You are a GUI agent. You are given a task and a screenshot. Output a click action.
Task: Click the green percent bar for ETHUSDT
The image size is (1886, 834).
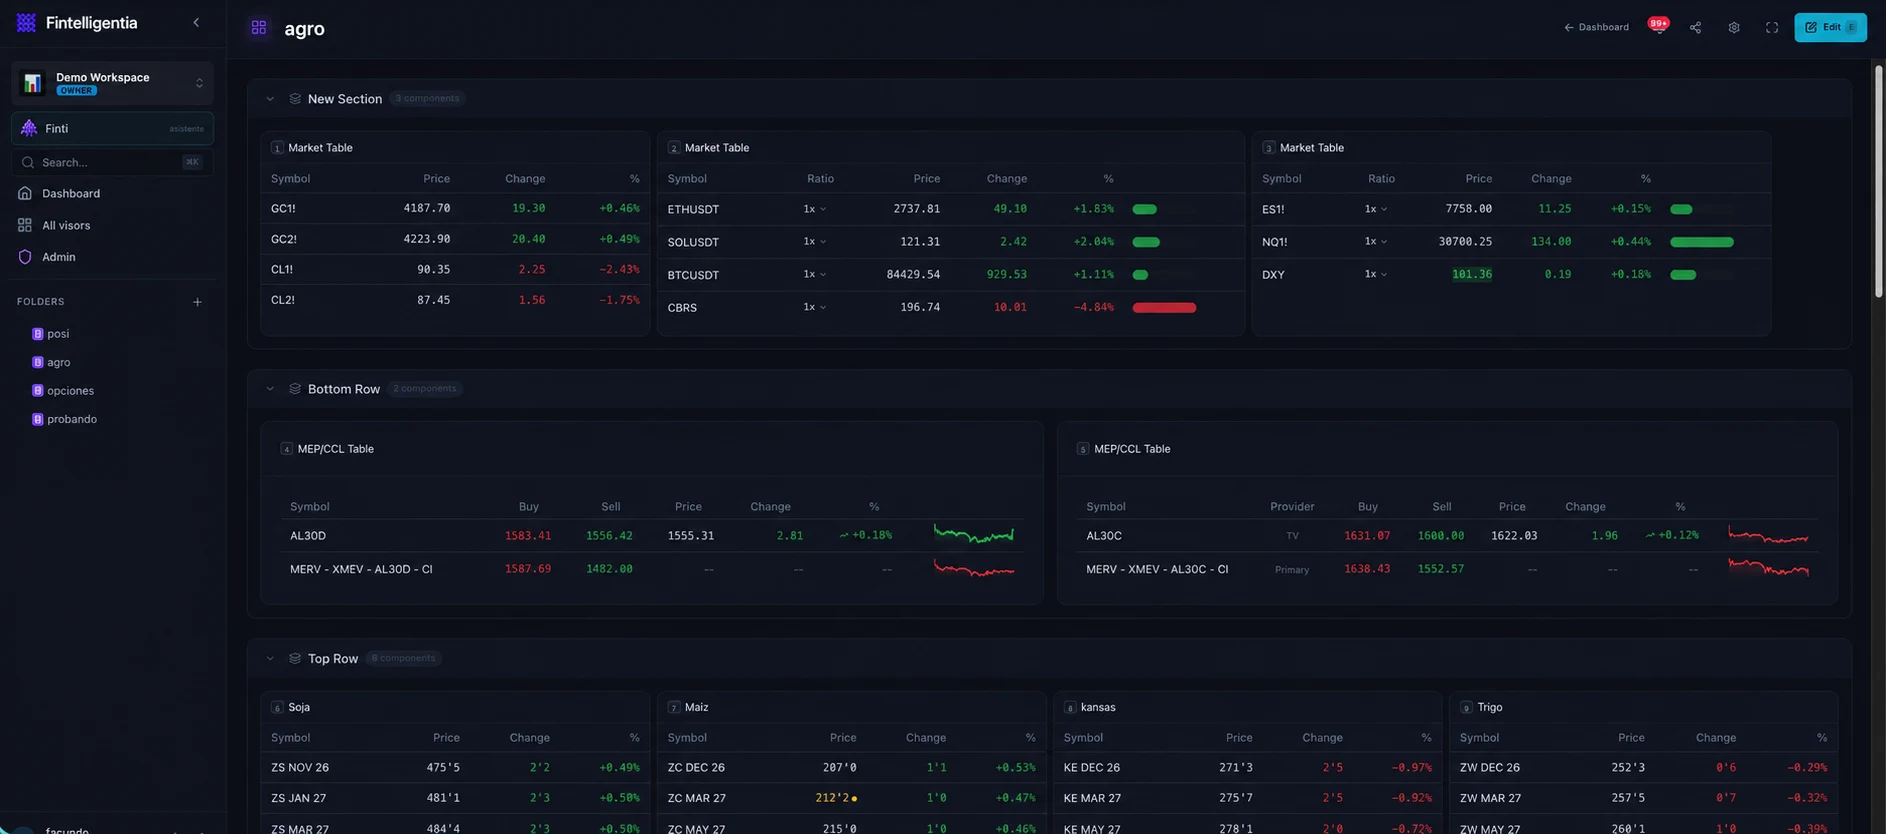(1145, 210)
